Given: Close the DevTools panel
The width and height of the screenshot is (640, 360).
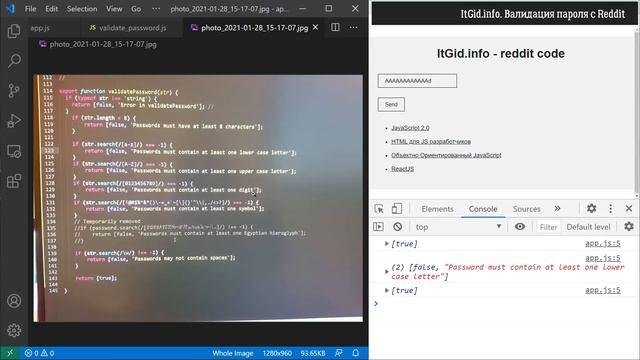Looking at the screenshot, I should click(629, 209).
